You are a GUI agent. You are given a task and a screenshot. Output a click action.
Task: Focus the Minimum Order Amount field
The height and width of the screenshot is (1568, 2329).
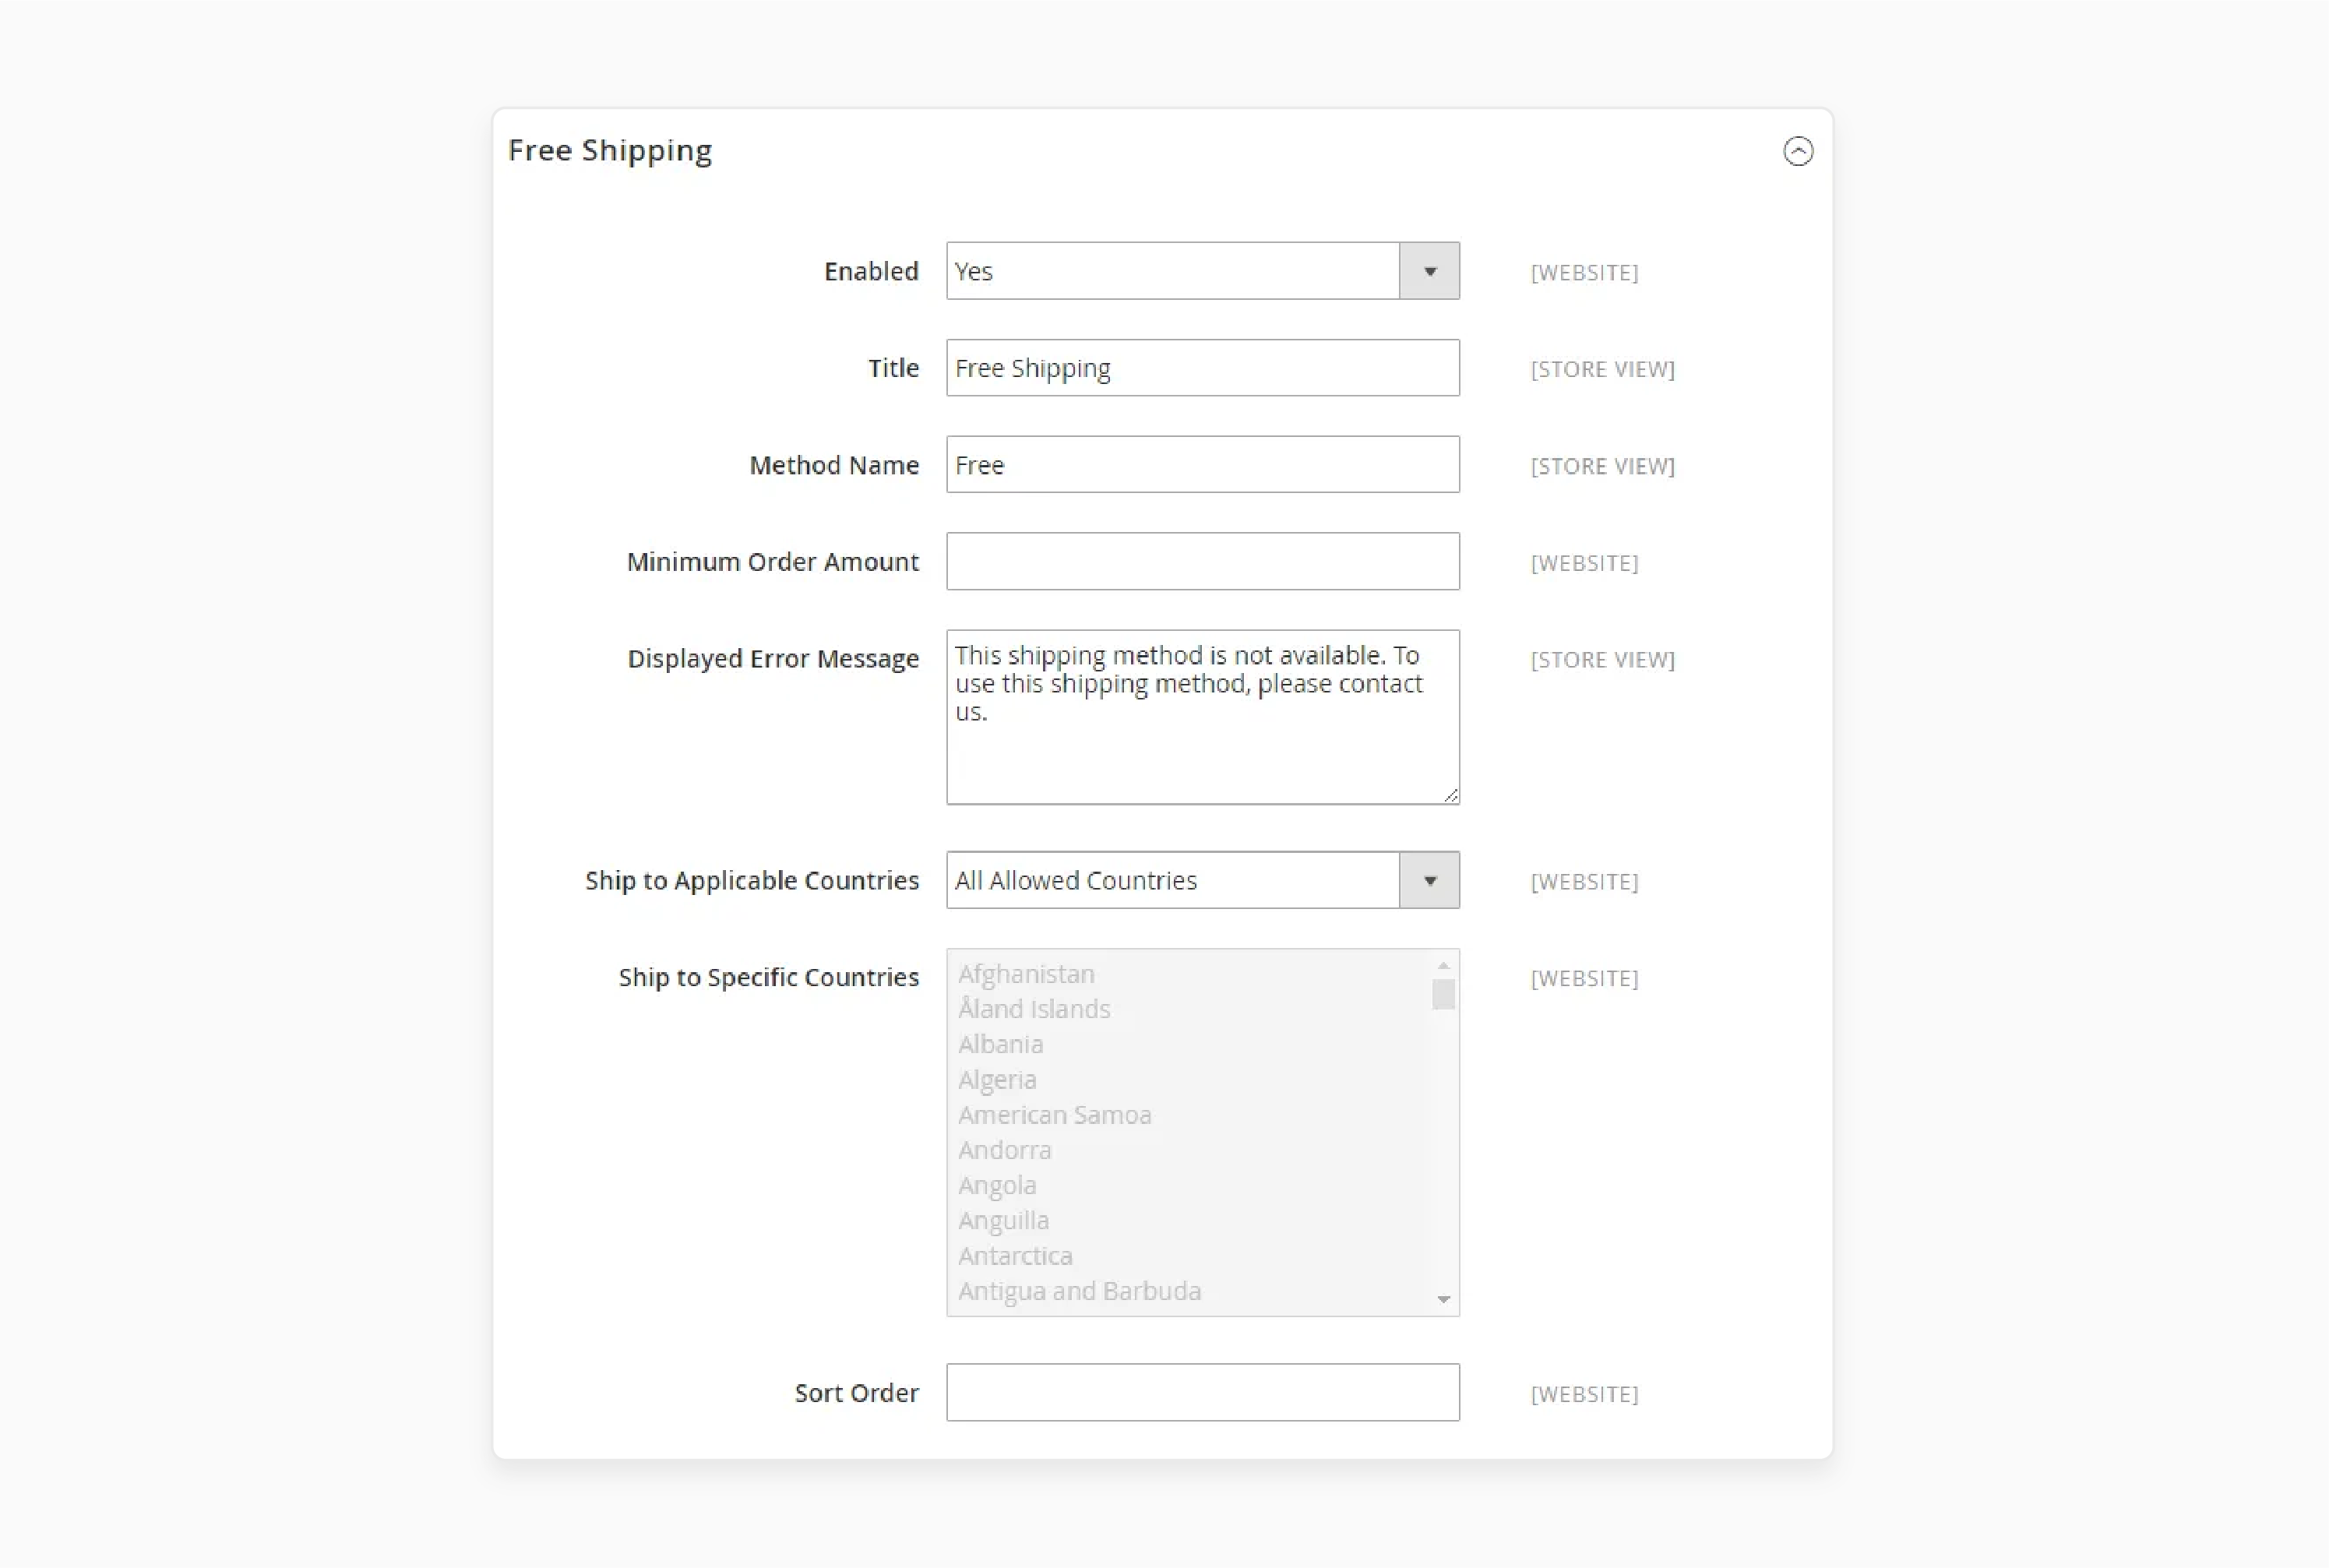click(1203, 562)
